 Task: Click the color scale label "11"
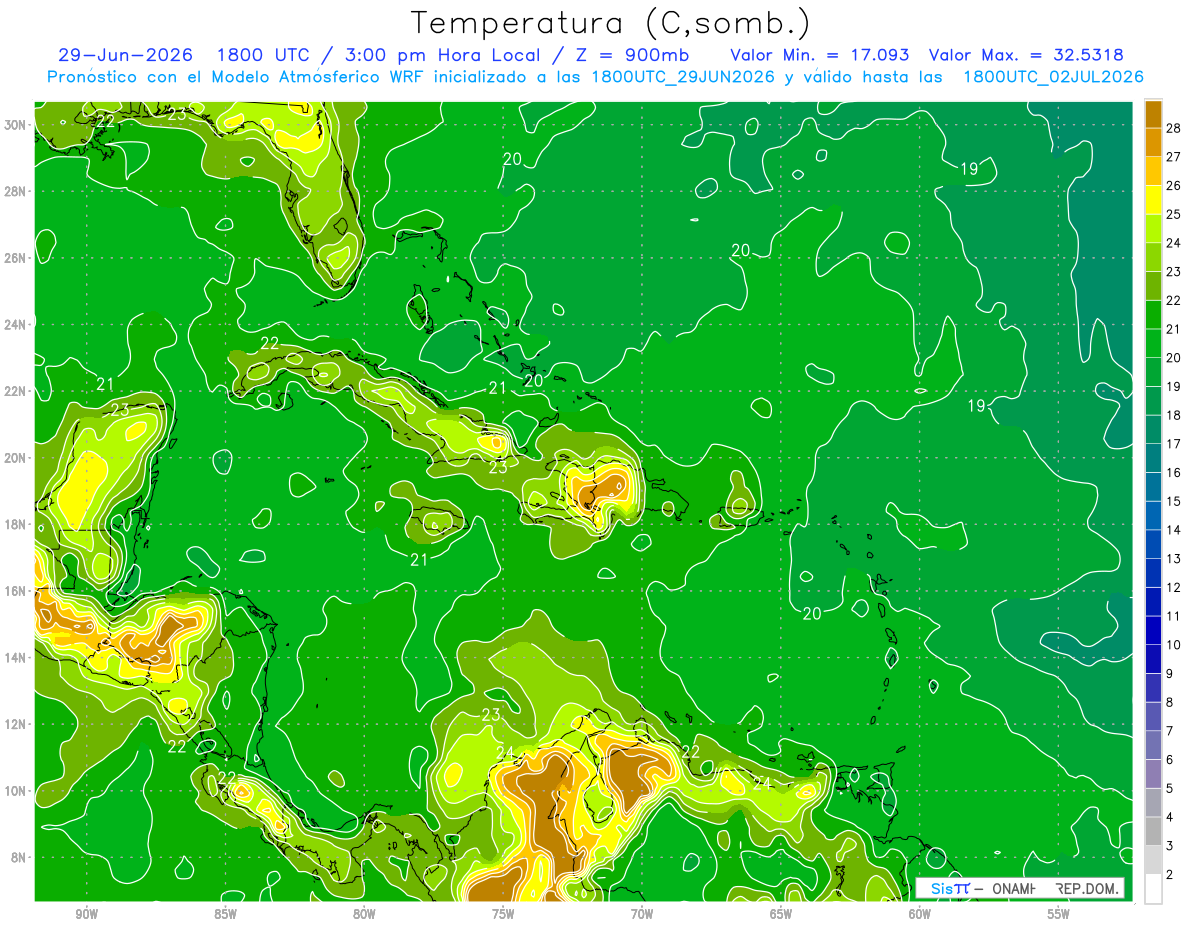coord(1174,616)
